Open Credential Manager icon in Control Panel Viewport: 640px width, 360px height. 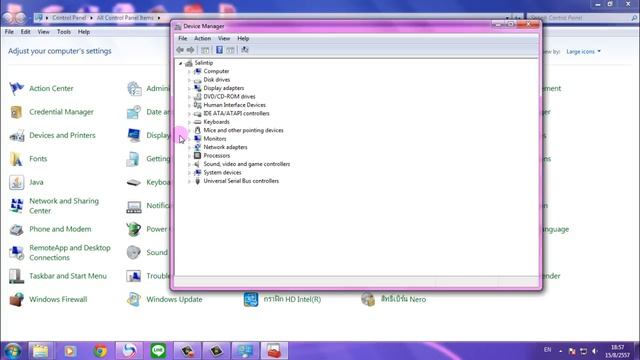[16, 112]
